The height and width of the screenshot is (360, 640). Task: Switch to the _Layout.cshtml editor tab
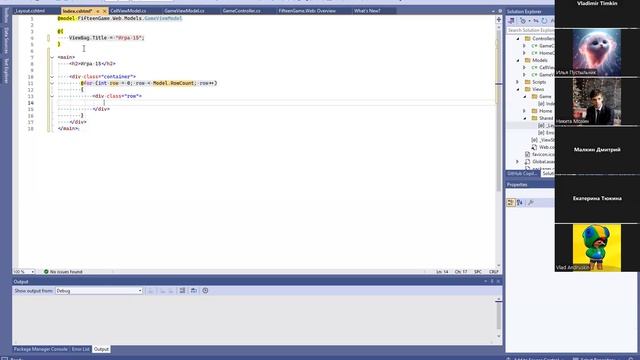pos(30,11)
